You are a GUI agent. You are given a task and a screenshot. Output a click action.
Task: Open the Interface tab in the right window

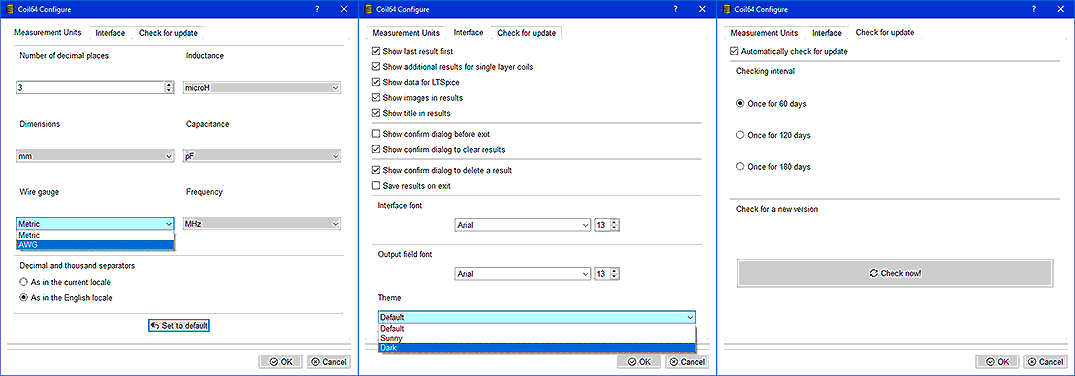(x=827, y=33)
